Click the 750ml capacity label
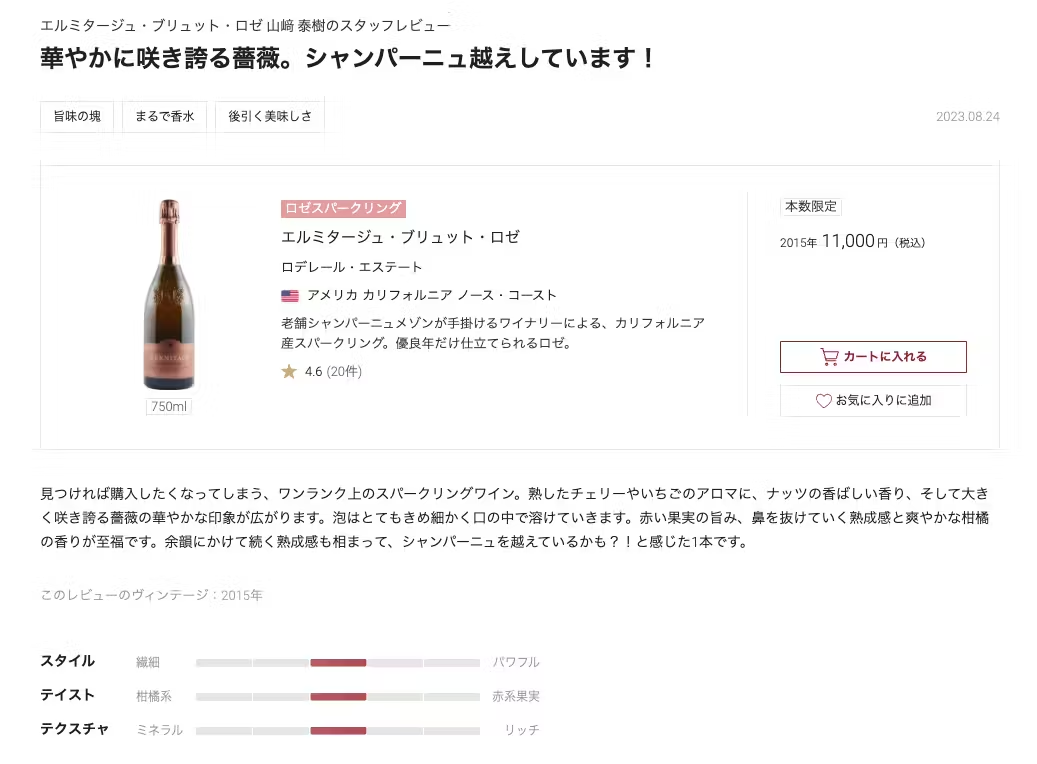 [x=168, y=406]
